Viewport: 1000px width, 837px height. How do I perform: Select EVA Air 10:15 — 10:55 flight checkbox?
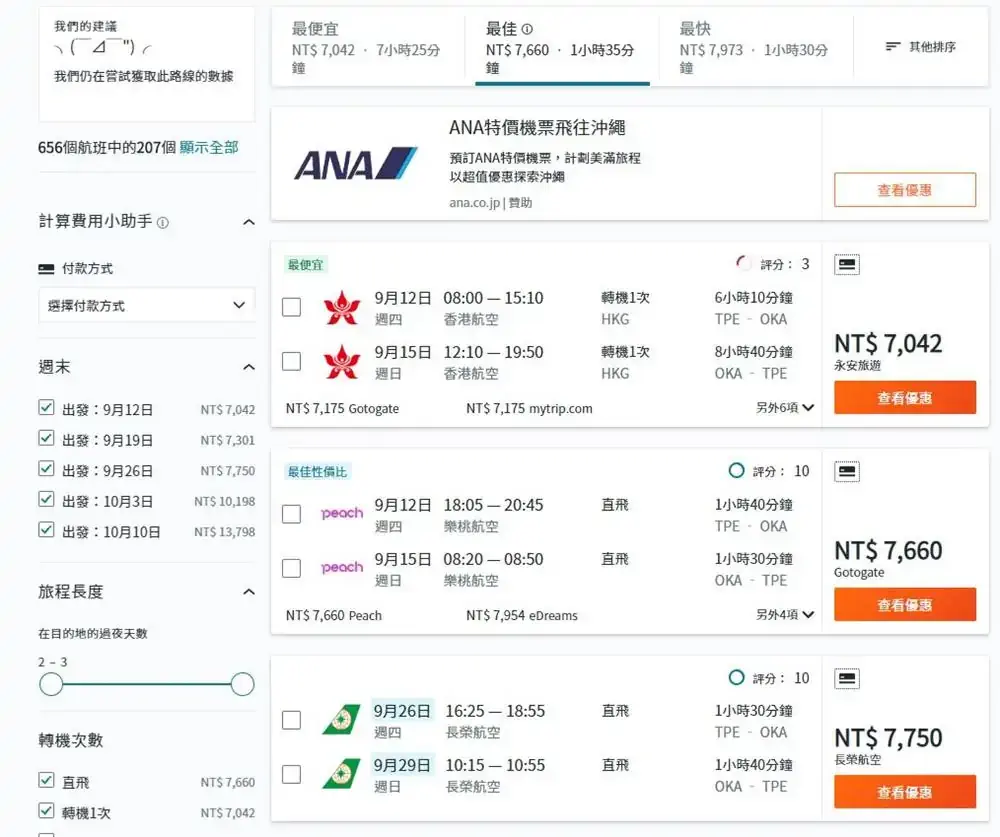[x=291, y=774]
